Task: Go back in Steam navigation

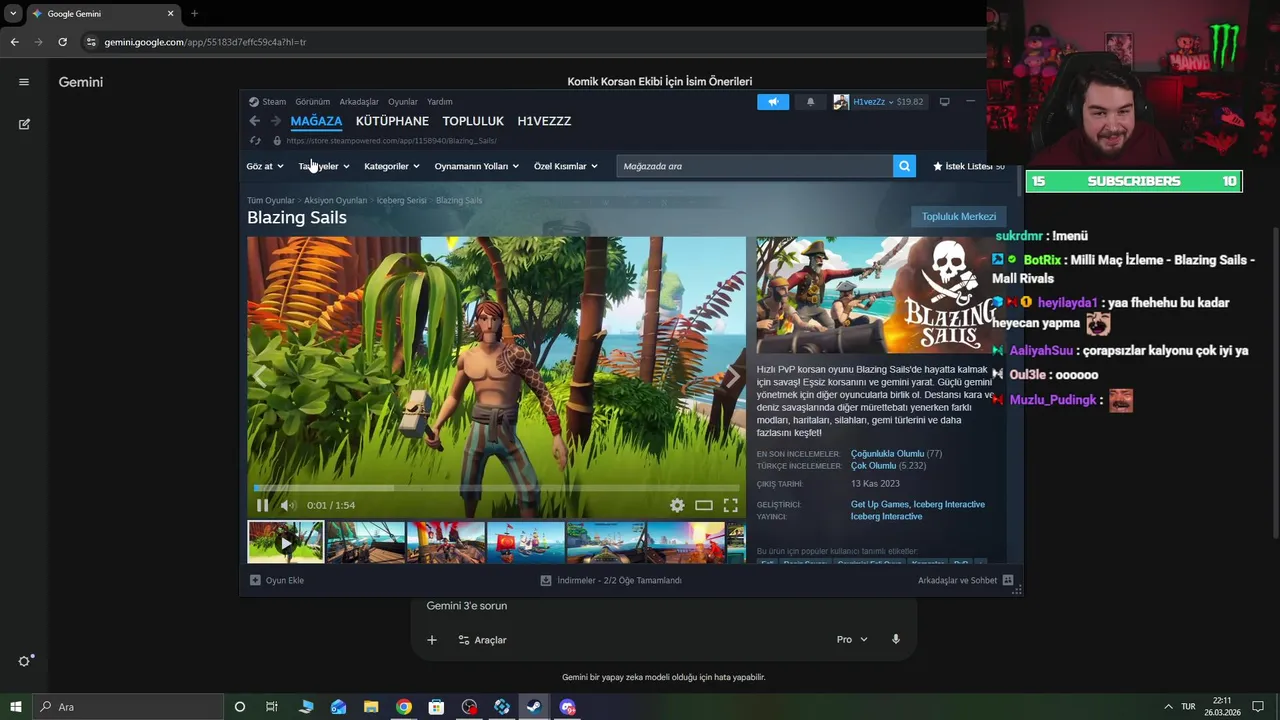Action: [x=255, y=121]
